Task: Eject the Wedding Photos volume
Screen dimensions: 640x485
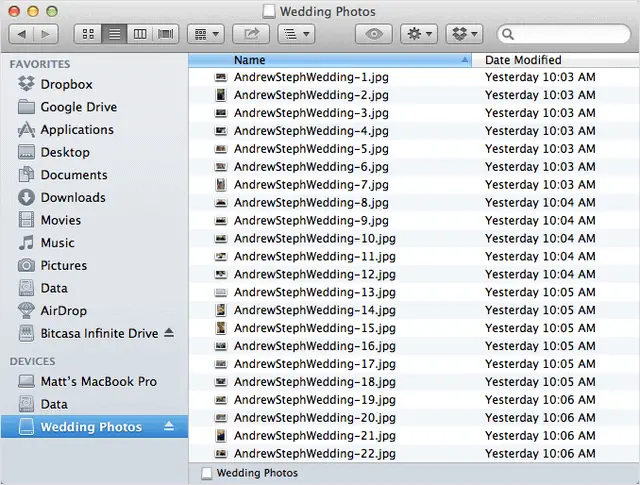Action: point(169,427)
